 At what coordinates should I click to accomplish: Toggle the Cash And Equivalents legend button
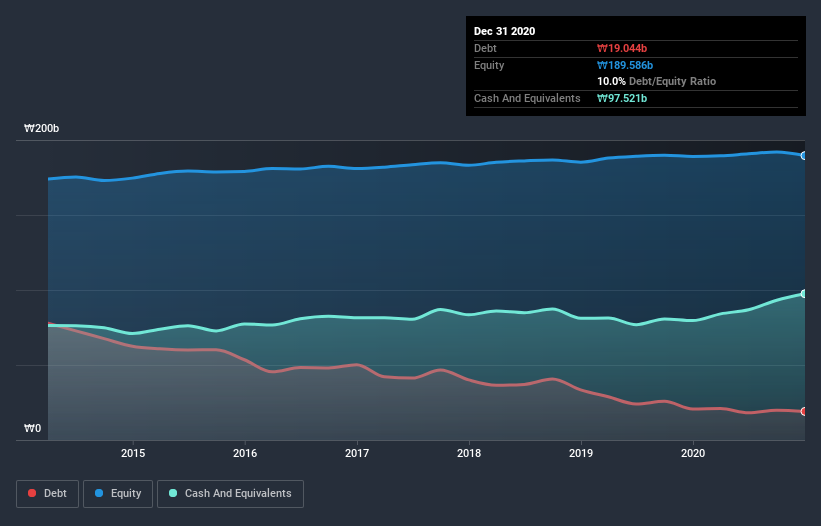pos(230,493)
